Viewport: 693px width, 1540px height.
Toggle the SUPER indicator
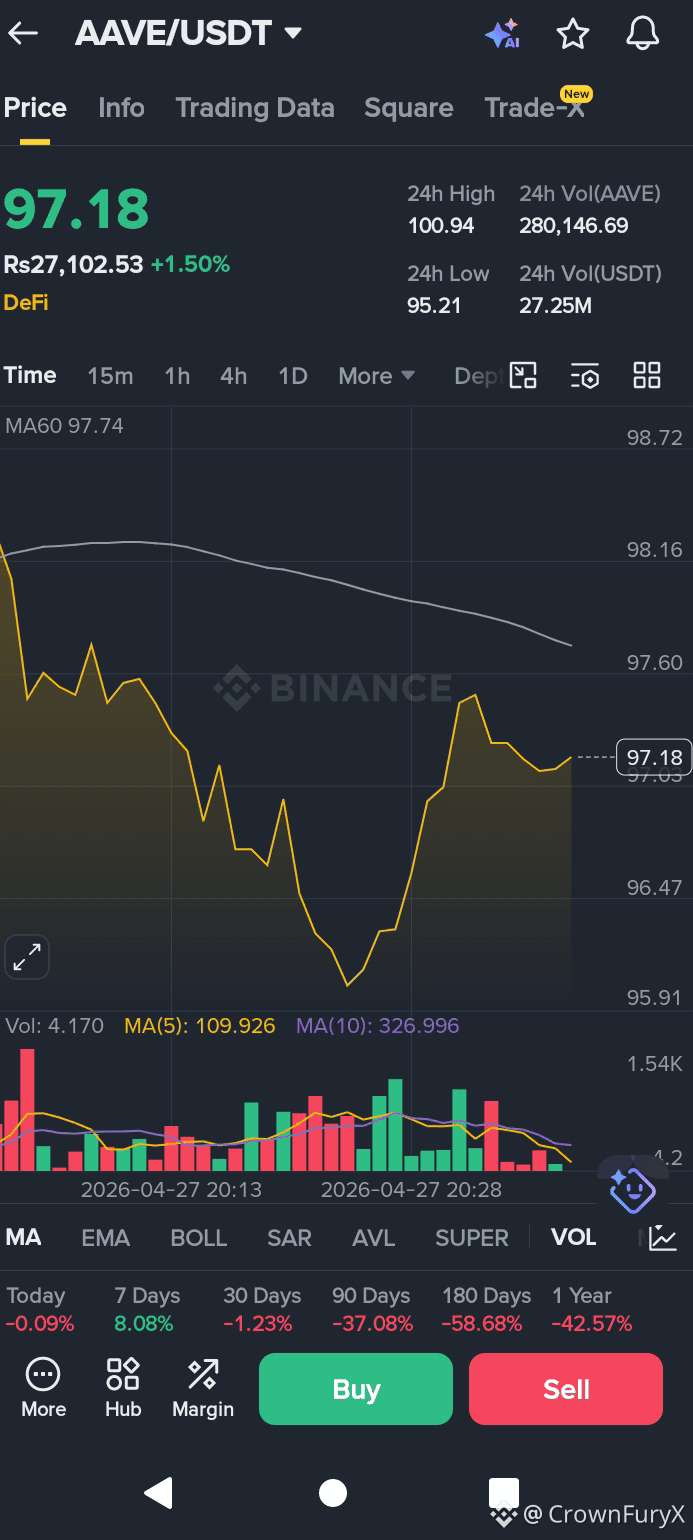472,1238
